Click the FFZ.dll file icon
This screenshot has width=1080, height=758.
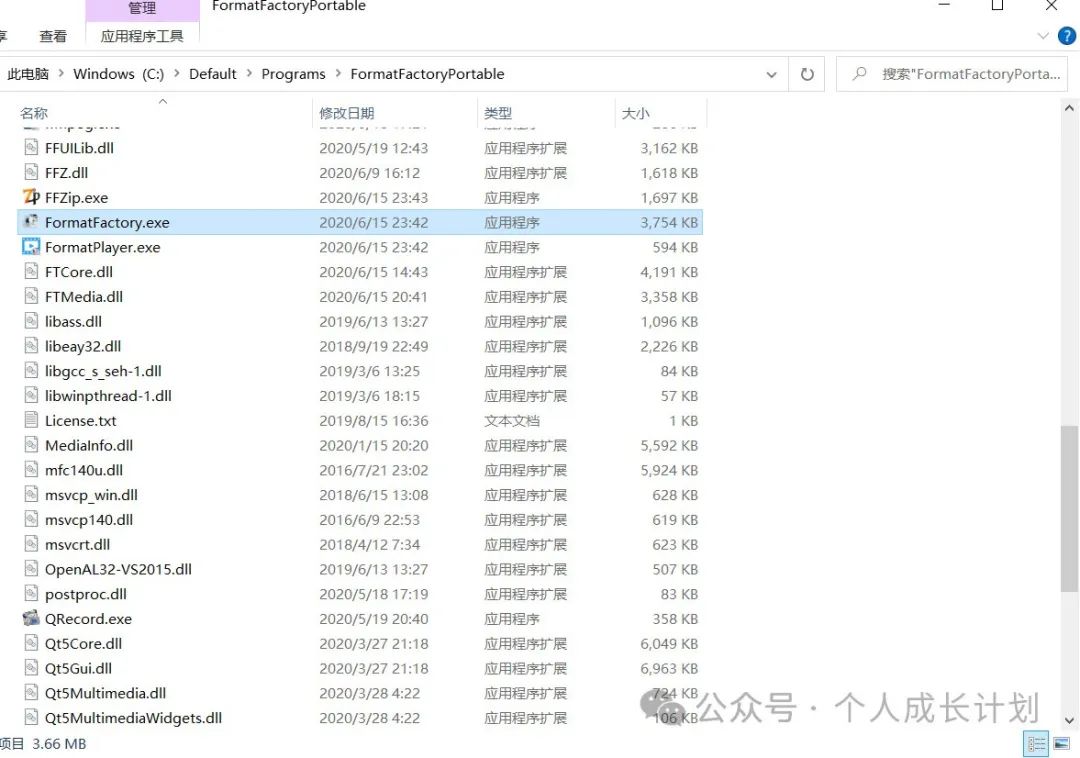click(x=31, y=172)
